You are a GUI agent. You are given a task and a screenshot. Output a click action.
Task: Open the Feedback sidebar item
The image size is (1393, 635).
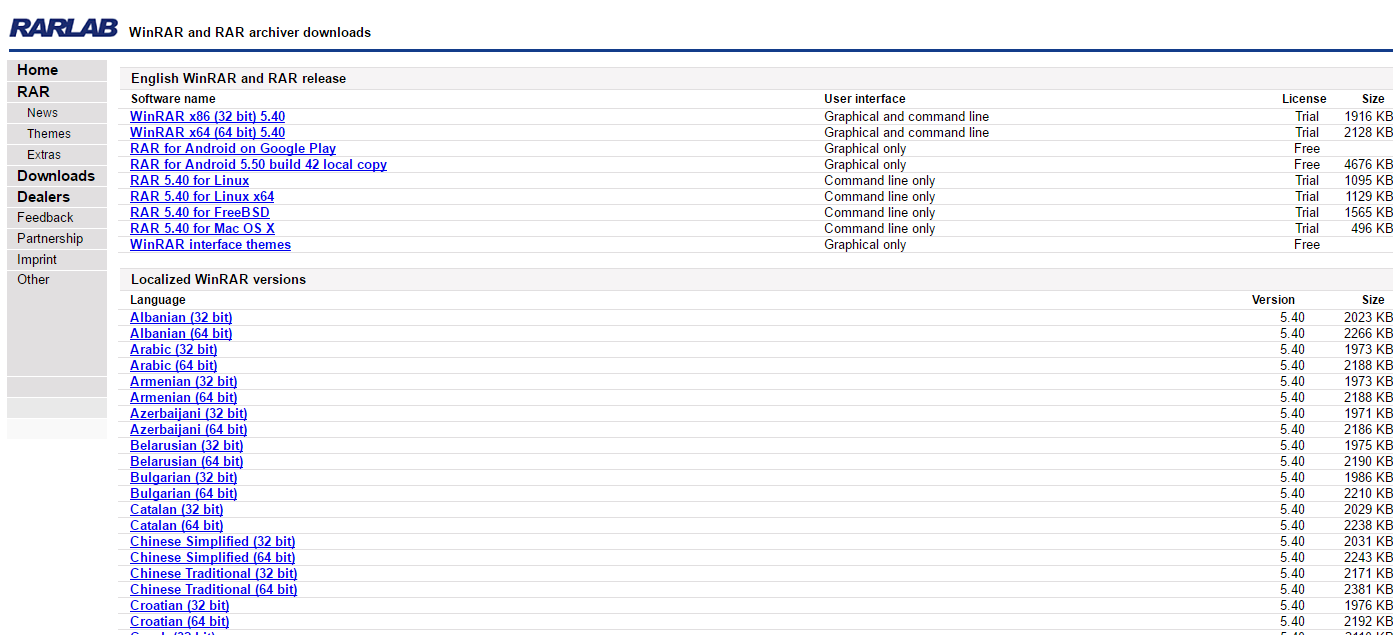[x=45, y=217]
